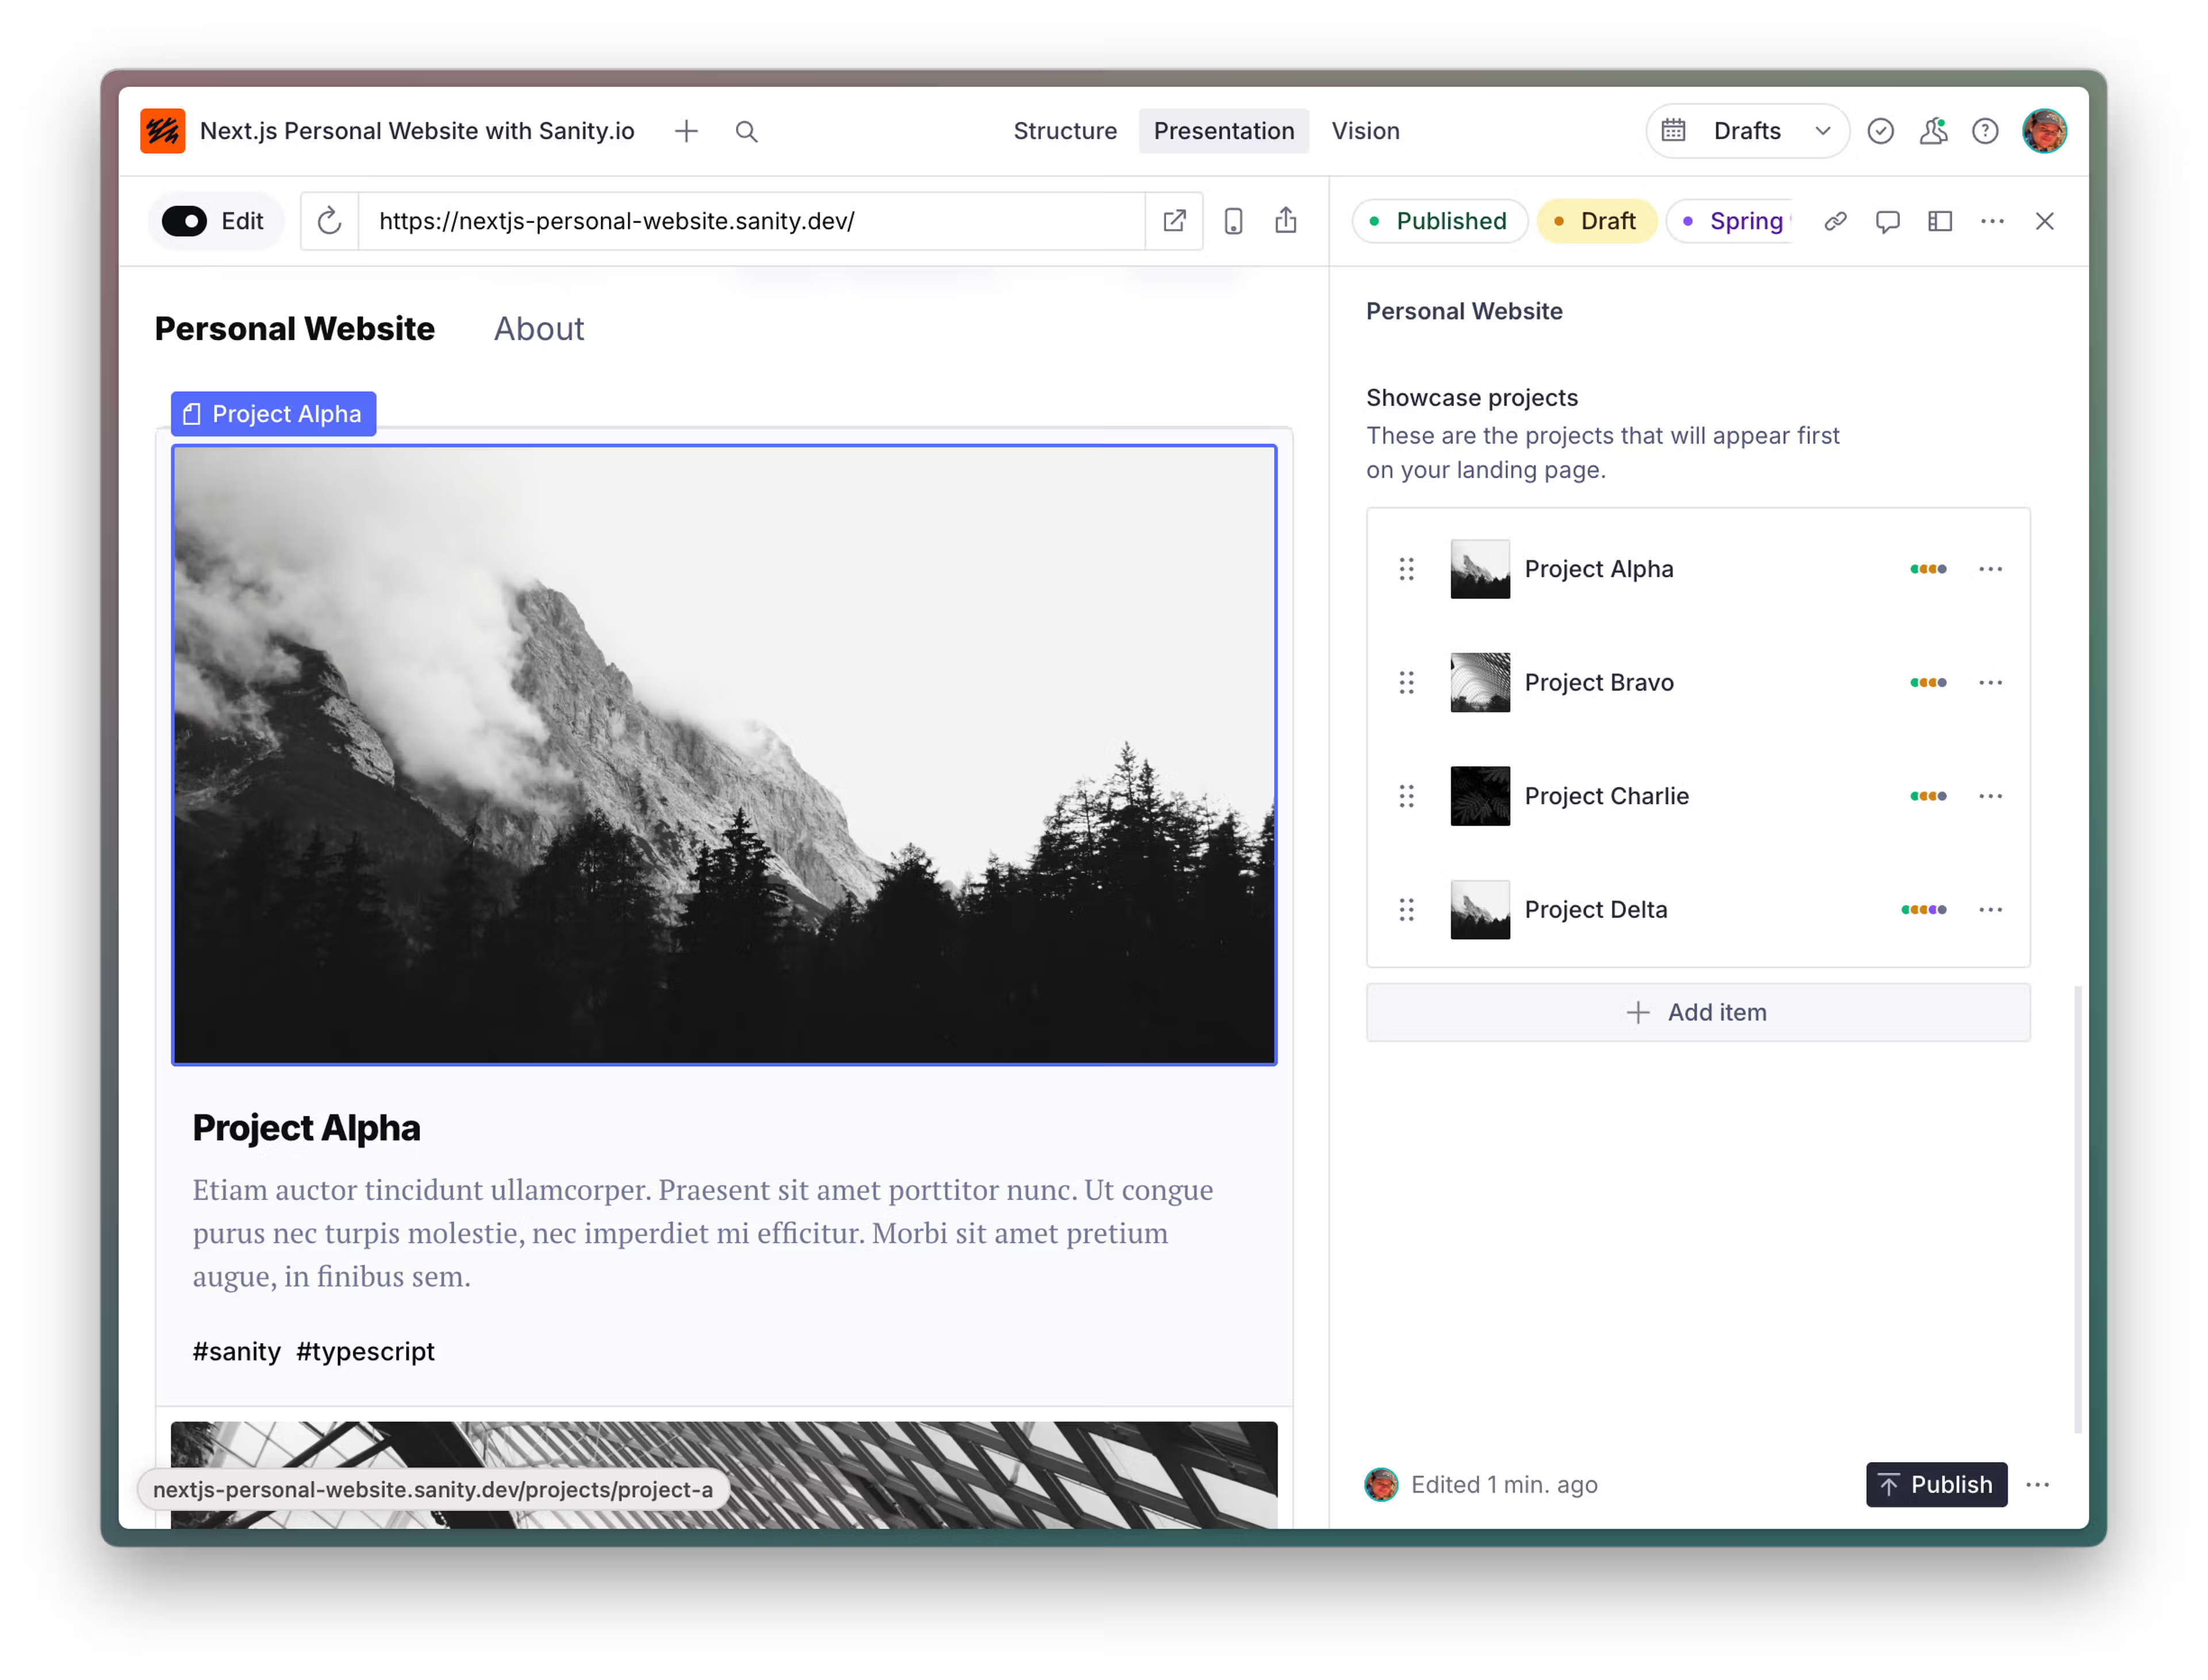The image size is (2208, 1680).
Task: Refresh the preview with reload icon
Action: coord(329,221)
